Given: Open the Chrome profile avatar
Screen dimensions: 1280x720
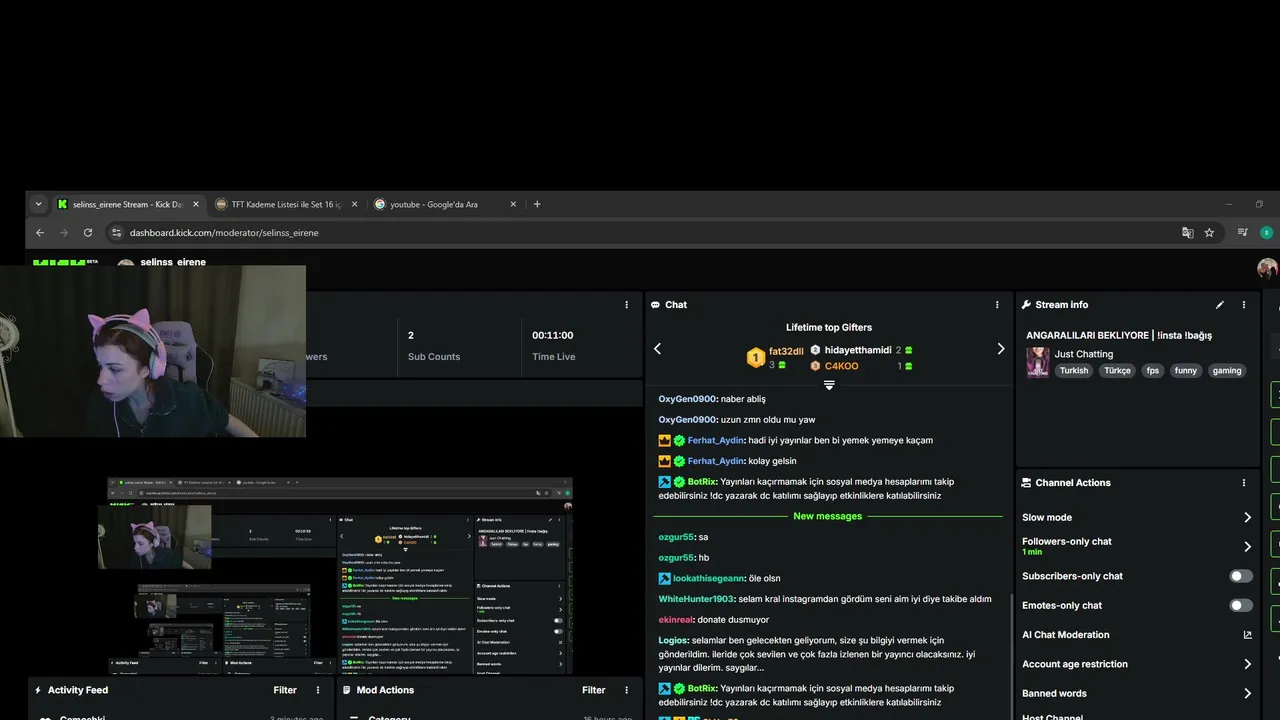Looking at the screenshot, I should (x=1266, y=232).
